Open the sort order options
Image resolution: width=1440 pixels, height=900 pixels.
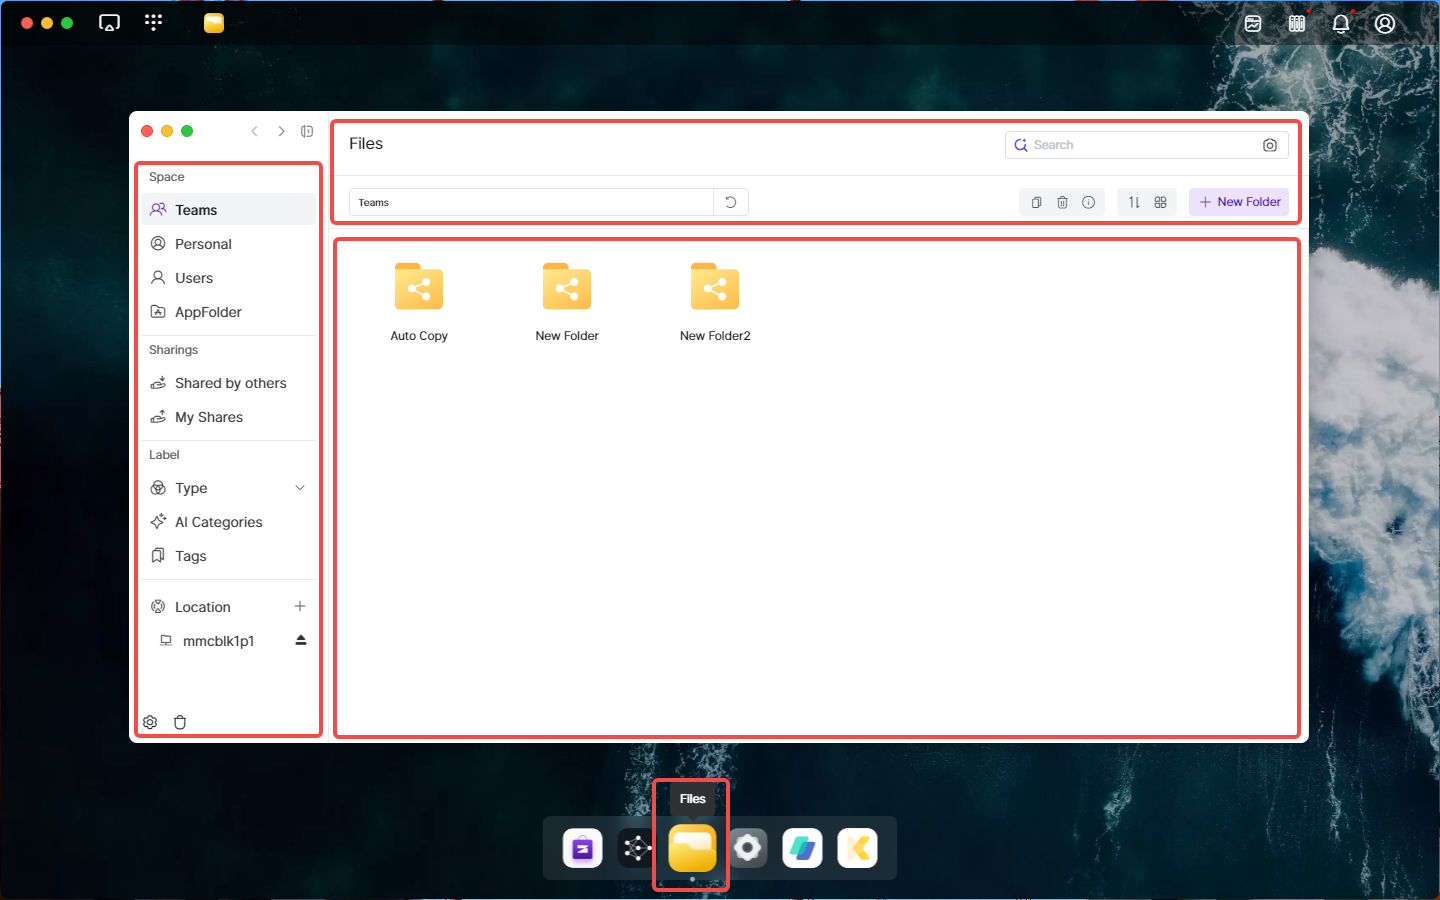click(1134, 202)
